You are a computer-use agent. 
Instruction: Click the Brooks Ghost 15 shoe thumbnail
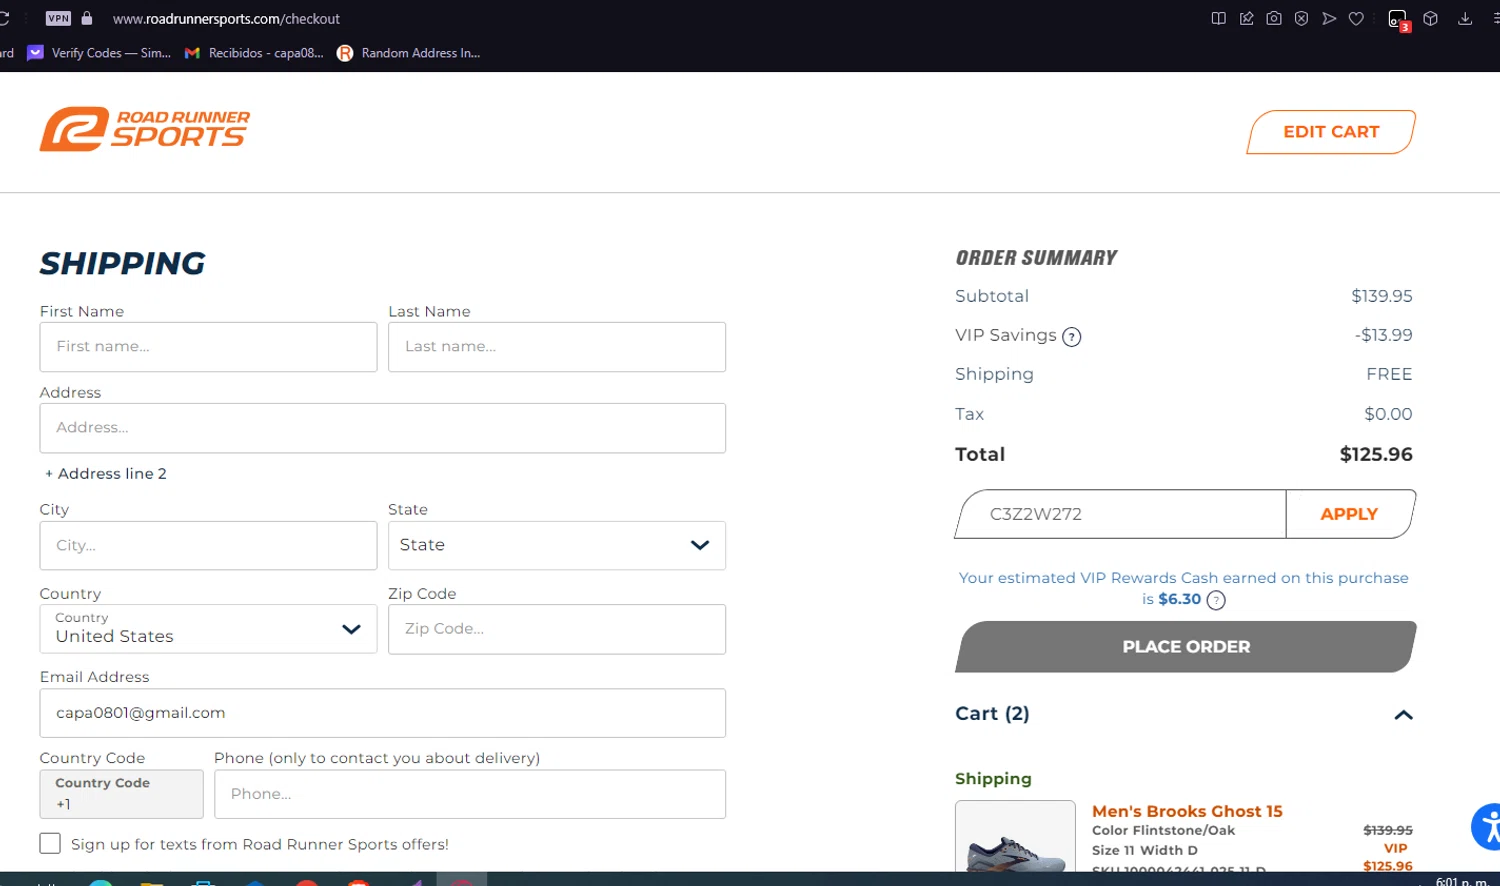[1015, 837]
